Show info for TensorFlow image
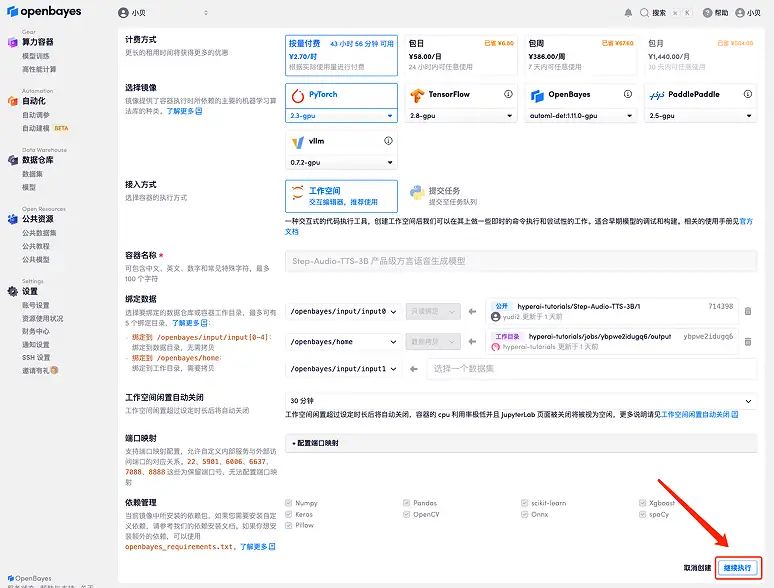 coord(508,94)
